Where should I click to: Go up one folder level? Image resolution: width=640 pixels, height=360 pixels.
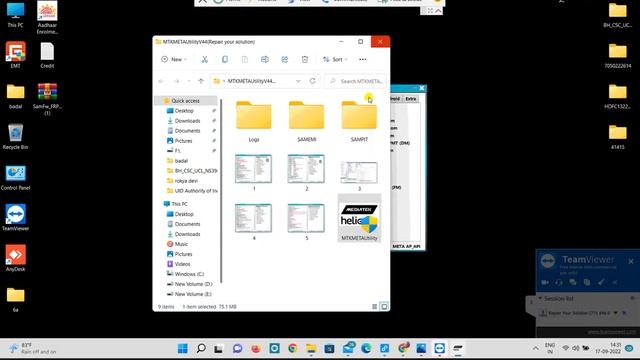click(x=201, y=81)
